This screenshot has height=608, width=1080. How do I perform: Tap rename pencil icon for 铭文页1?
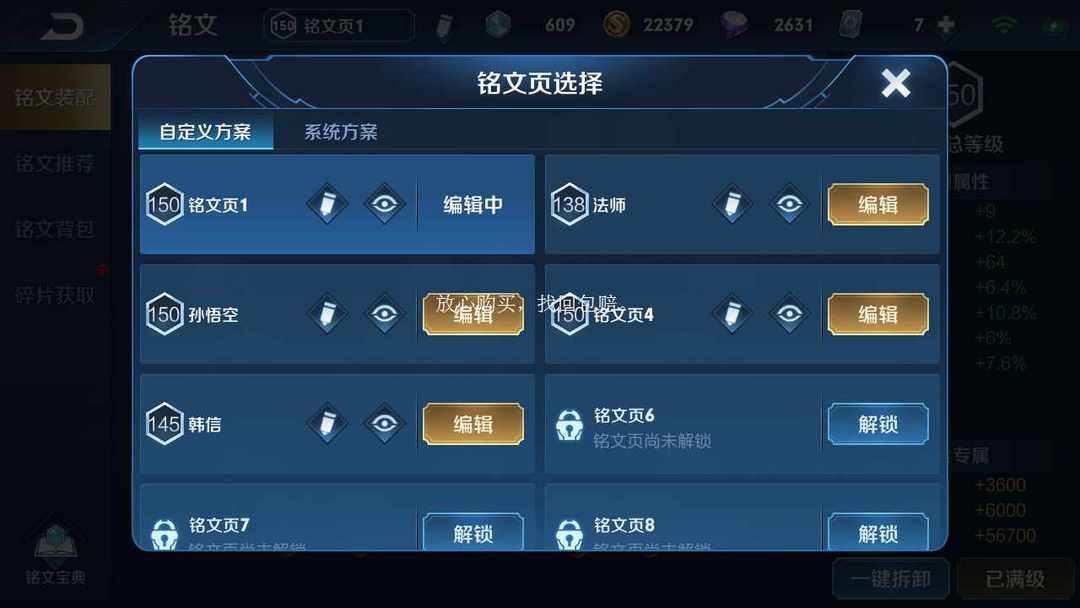point(327,205)
